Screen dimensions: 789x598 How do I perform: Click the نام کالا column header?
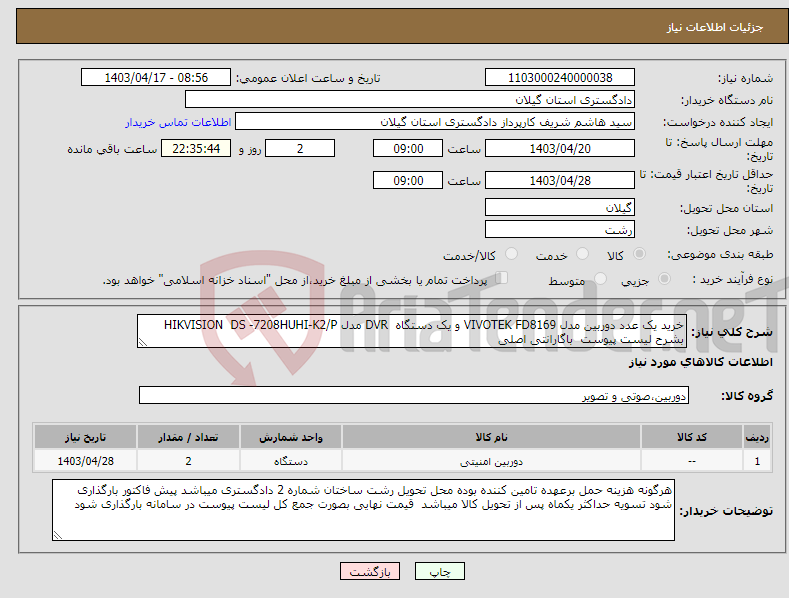click(491, 437)
